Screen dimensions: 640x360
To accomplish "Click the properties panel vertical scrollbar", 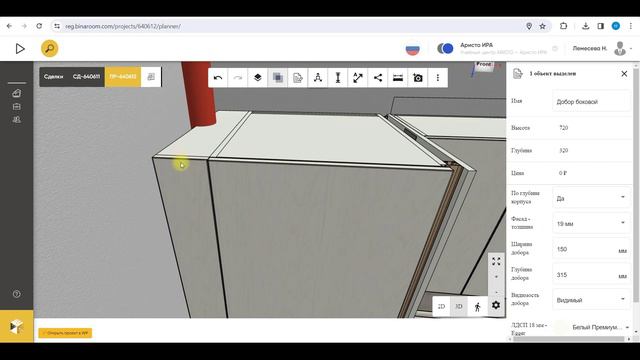I will (x=637, y=184).
